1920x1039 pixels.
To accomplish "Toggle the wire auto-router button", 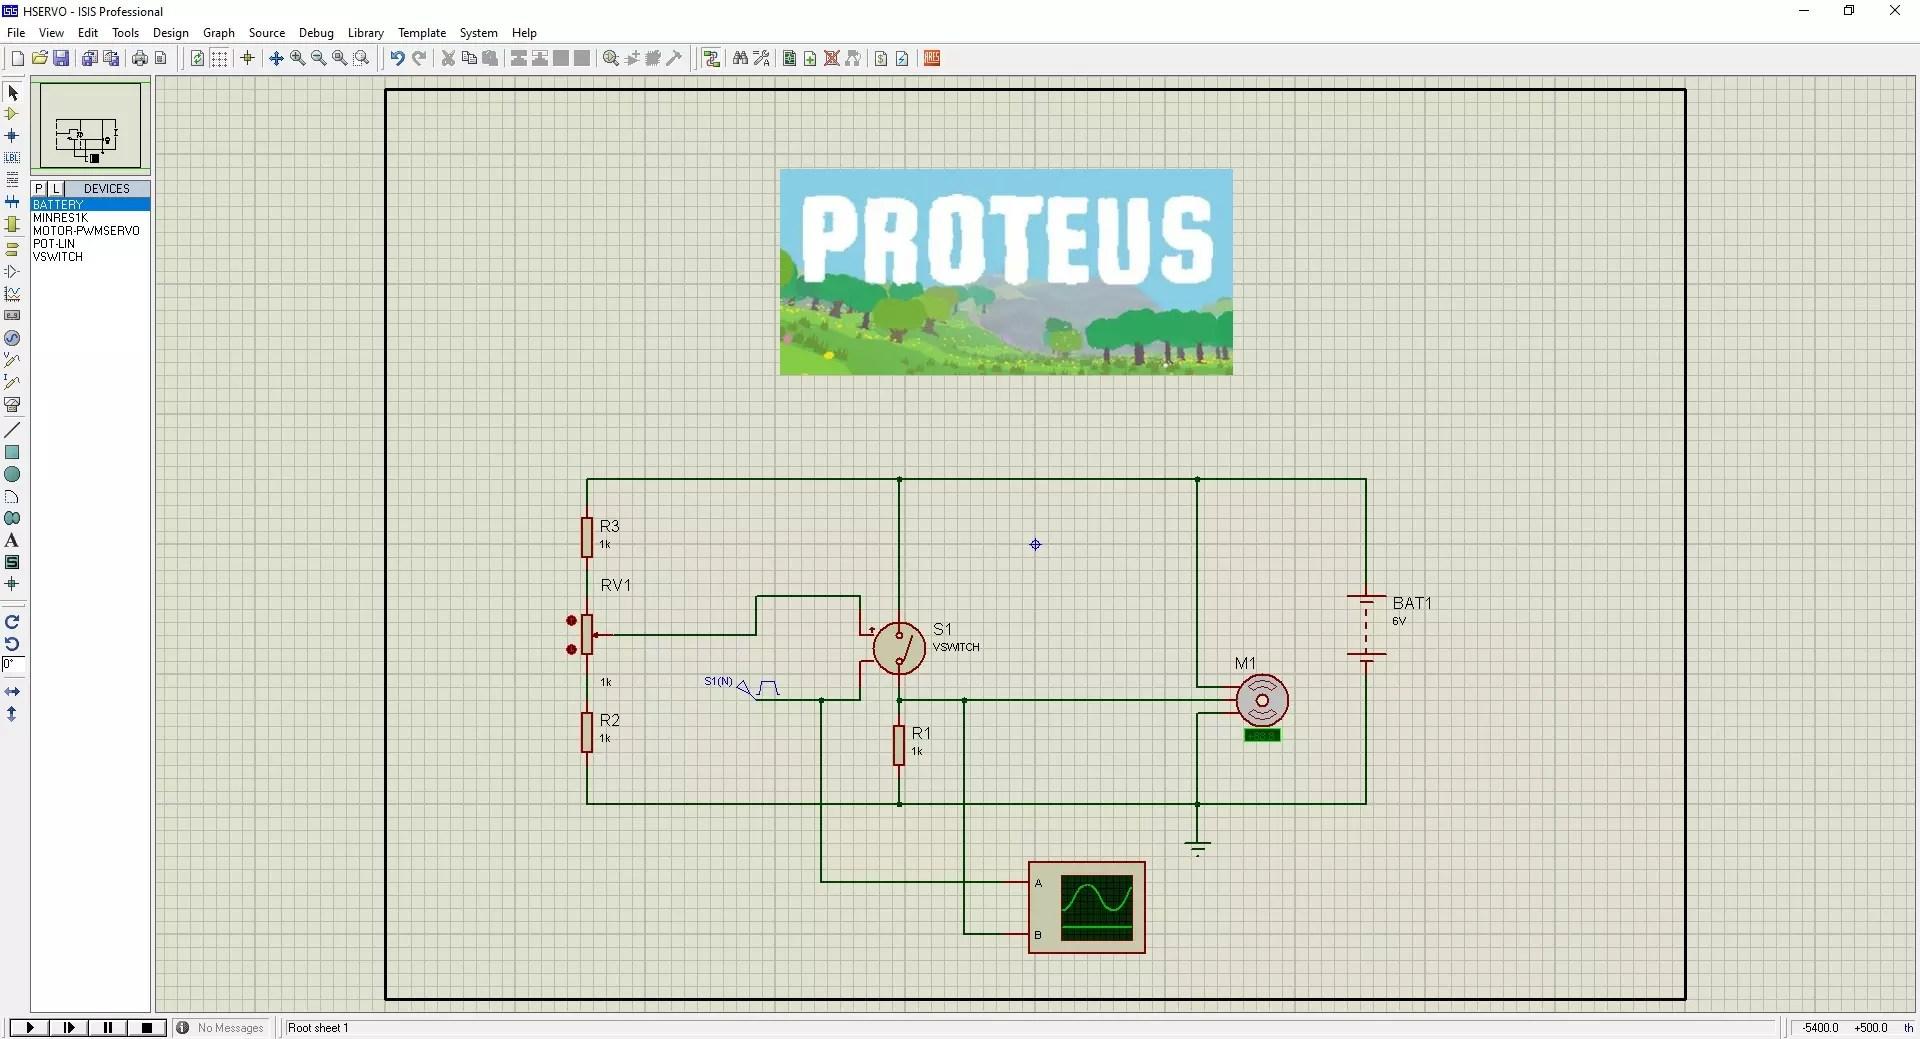I will point(711,59).
